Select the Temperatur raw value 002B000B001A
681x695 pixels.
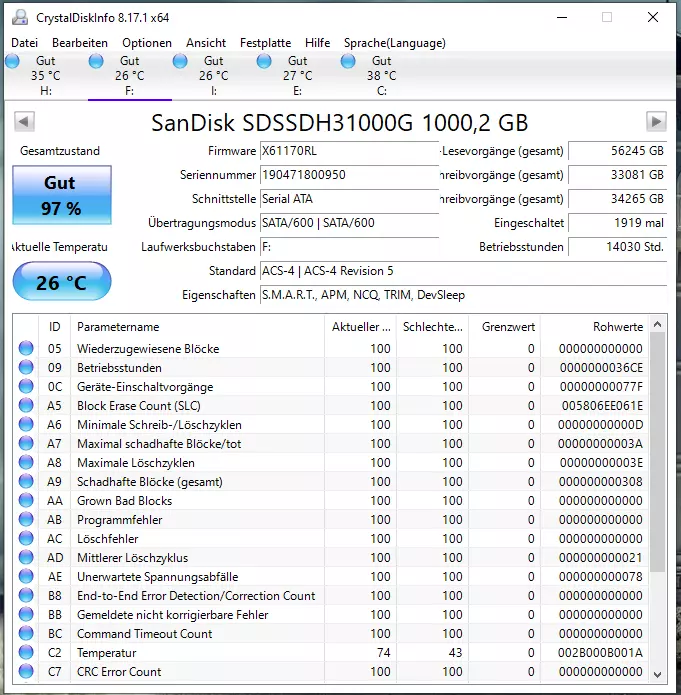pos(600,652)
